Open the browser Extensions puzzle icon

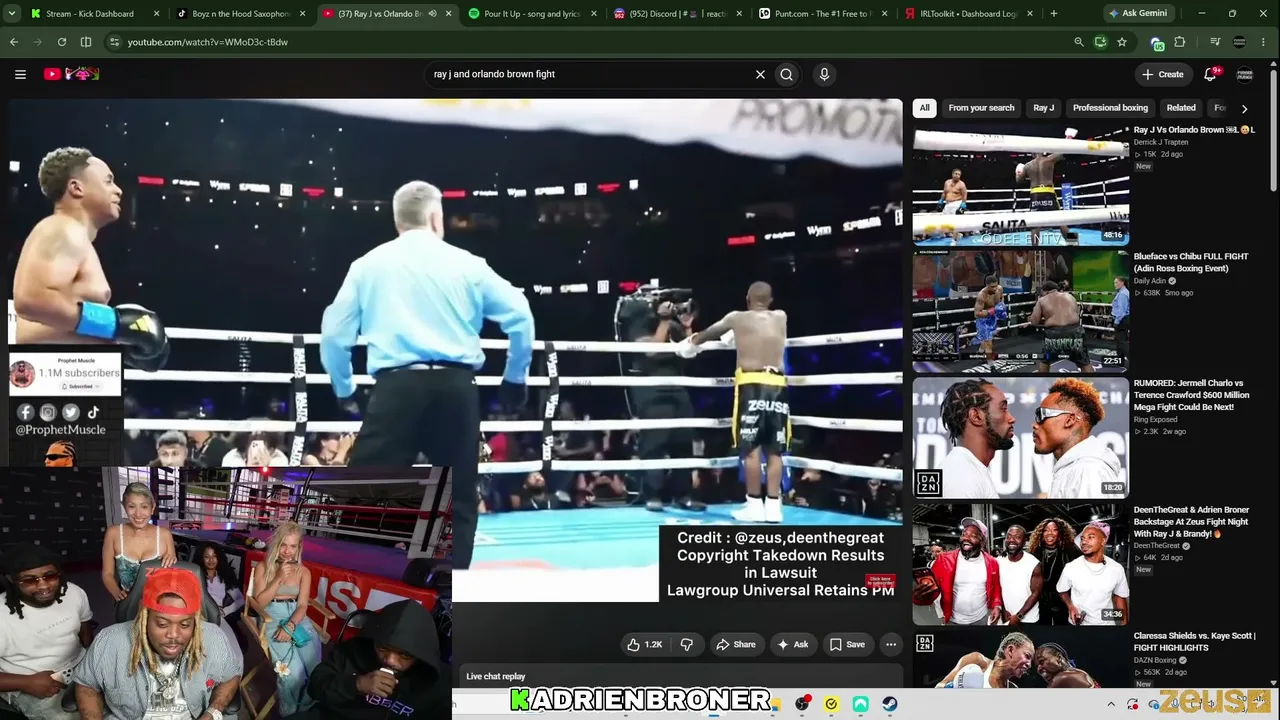point(1180,42)
